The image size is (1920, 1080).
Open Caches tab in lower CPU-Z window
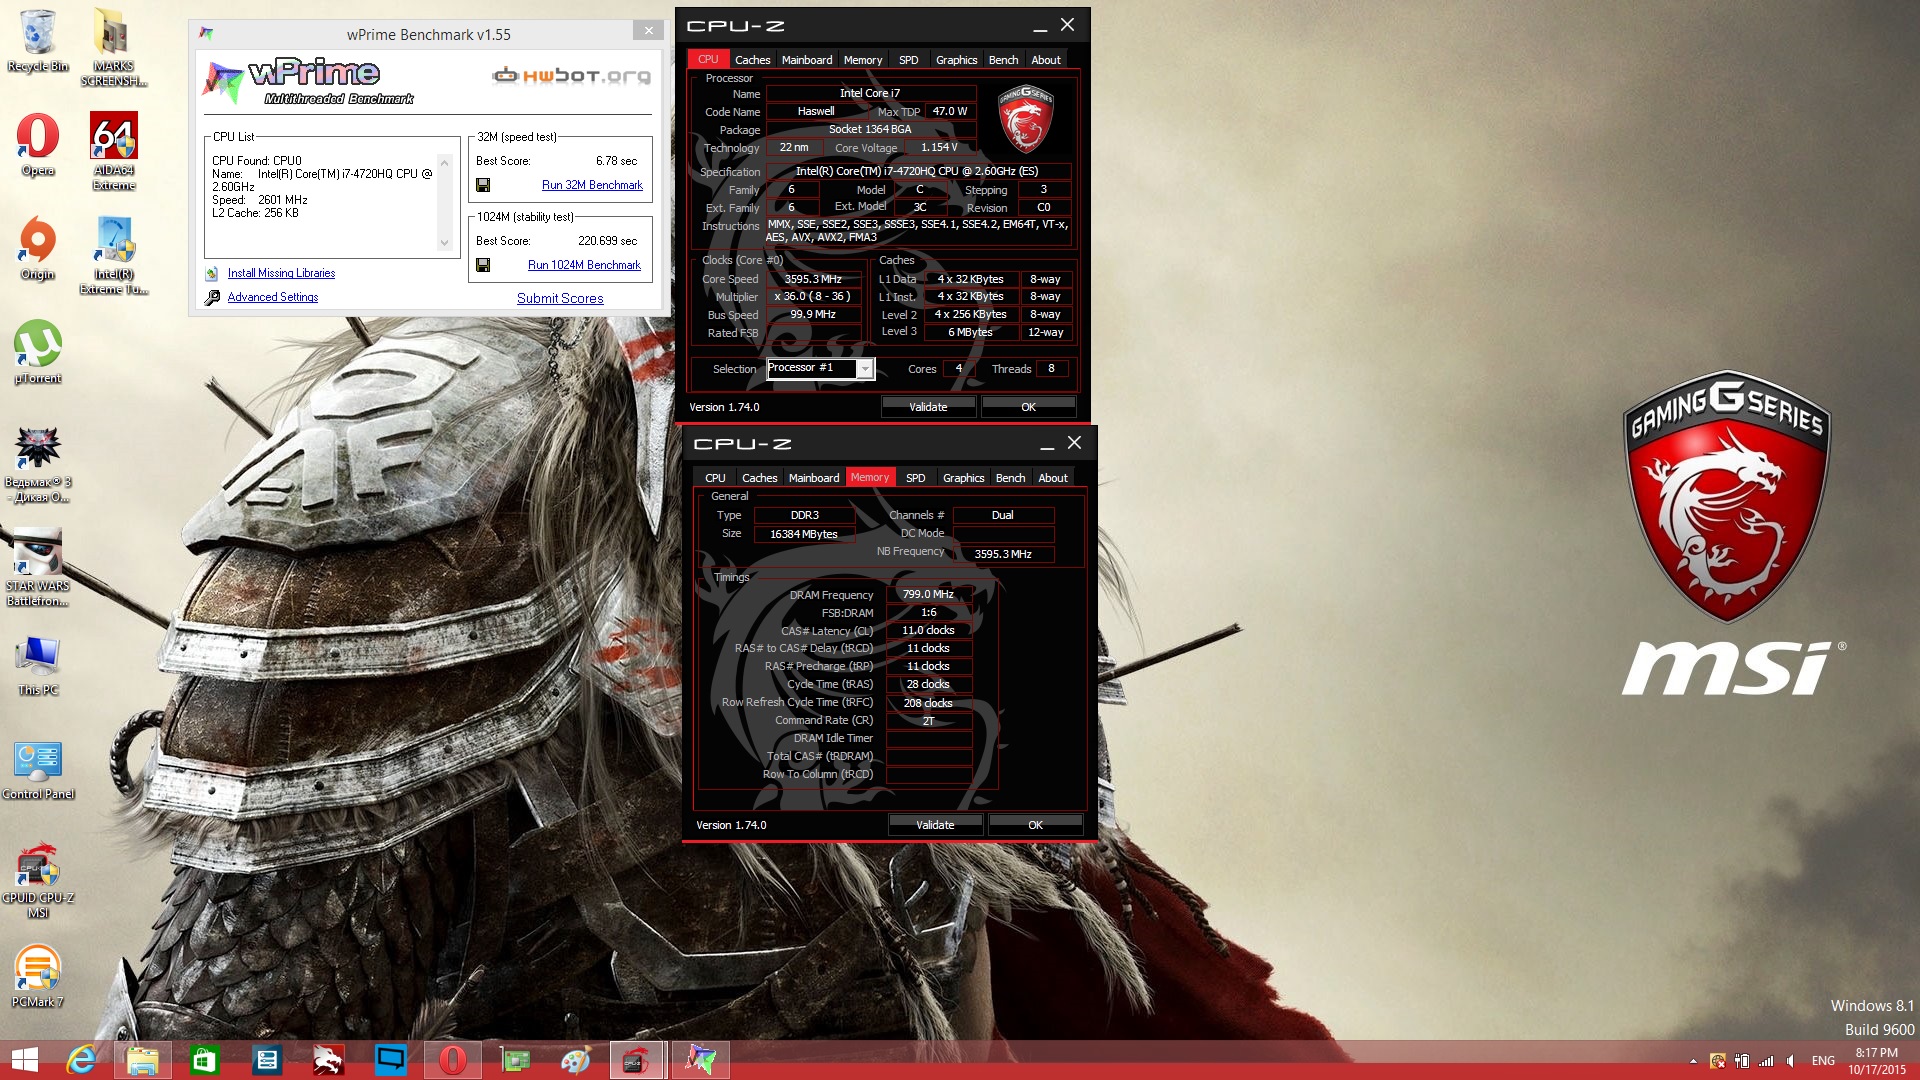(x=759, y=478)
